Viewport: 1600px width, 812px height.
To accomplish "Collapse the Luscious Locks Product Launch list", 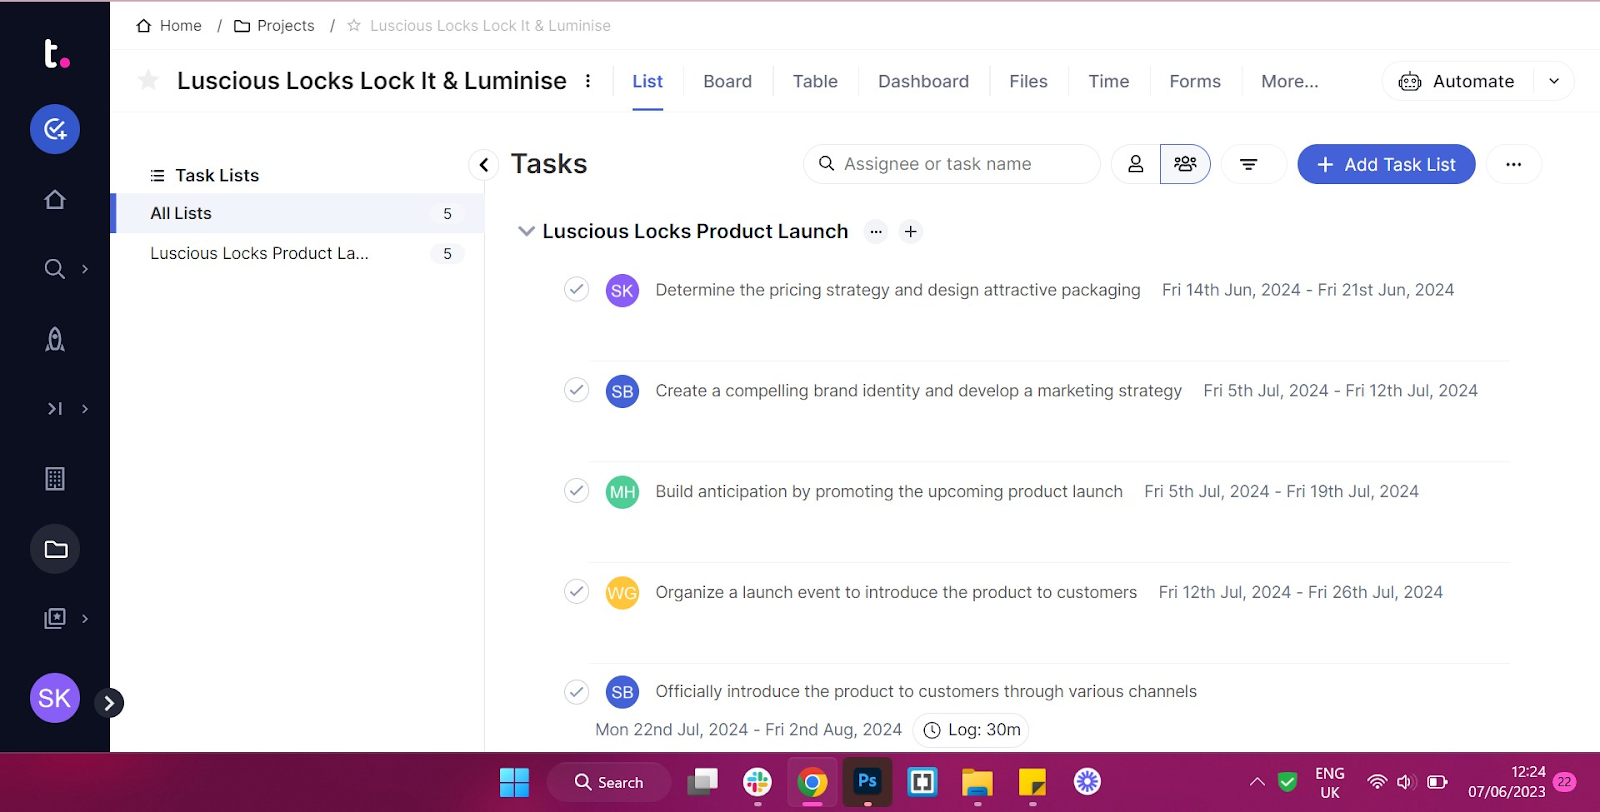I will point(526,232).
